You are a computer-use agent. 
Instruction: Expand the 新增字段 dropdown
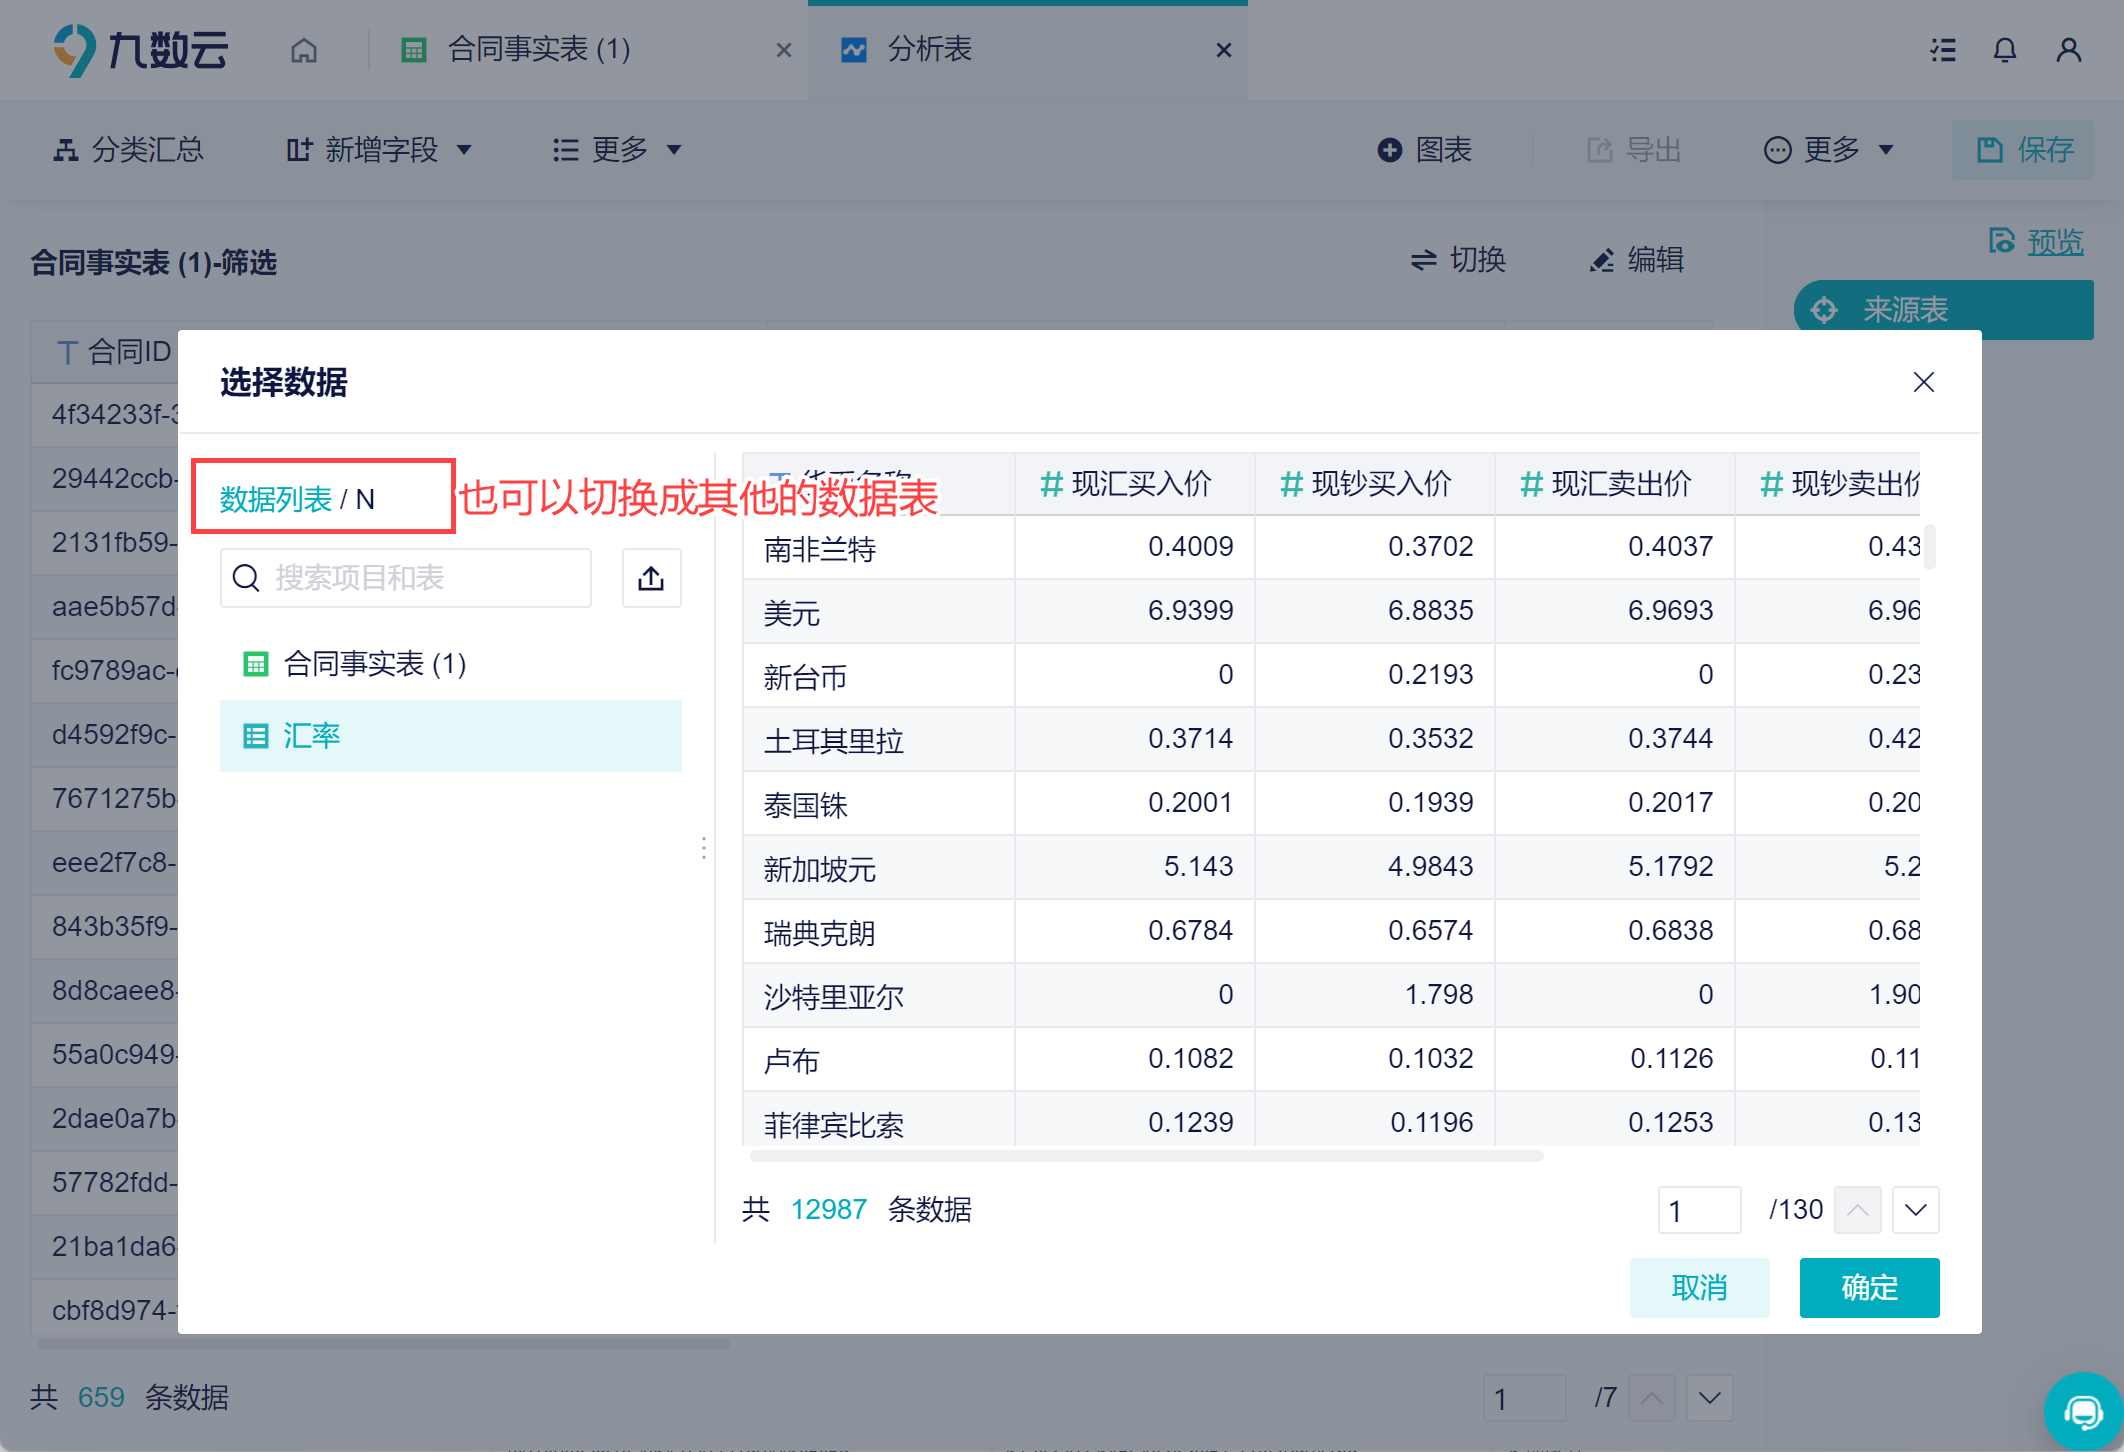pyautogui.click(x=380, y=150)
